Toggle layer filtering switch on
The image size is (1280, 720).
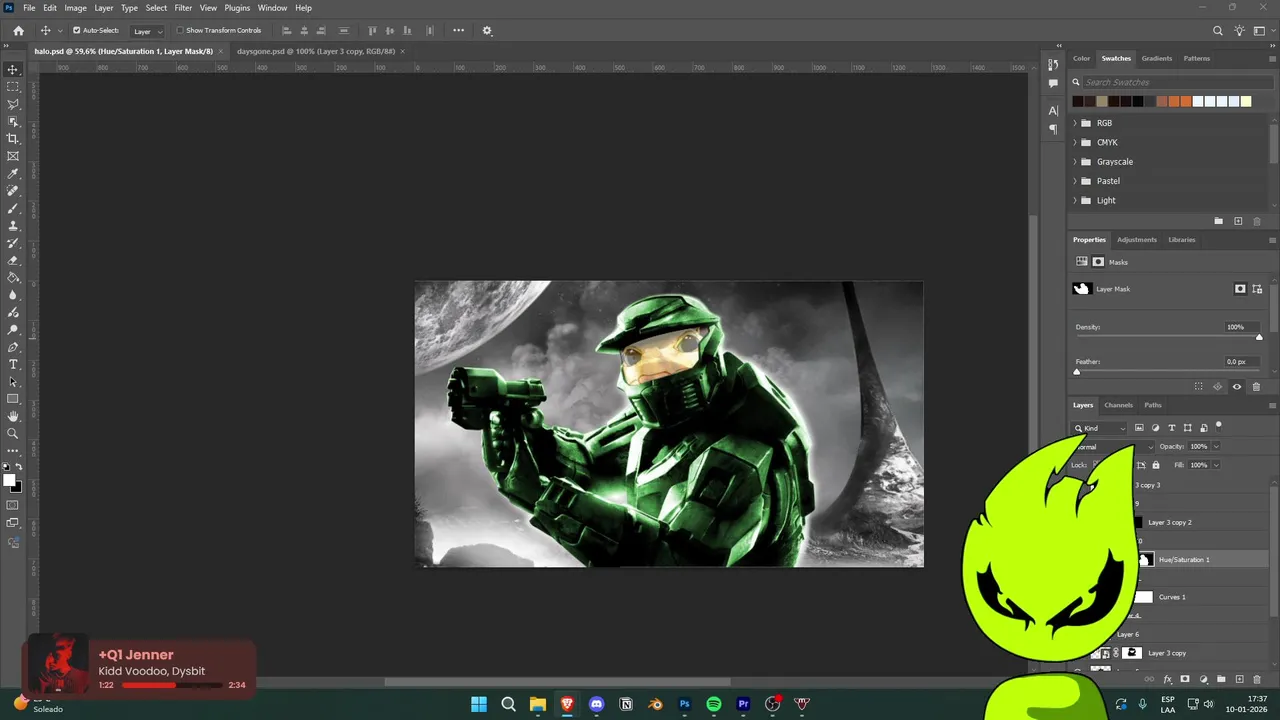(1219, 427)
